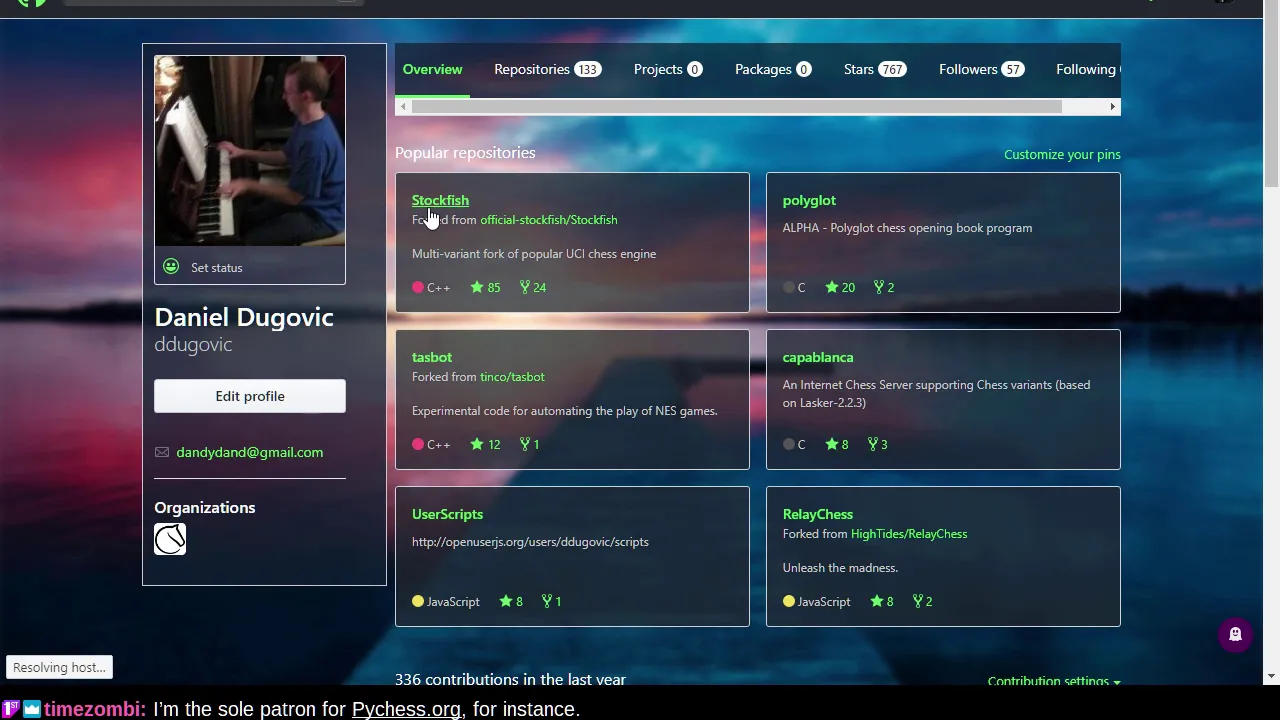Click the scrollbar down arrow

1271,677
